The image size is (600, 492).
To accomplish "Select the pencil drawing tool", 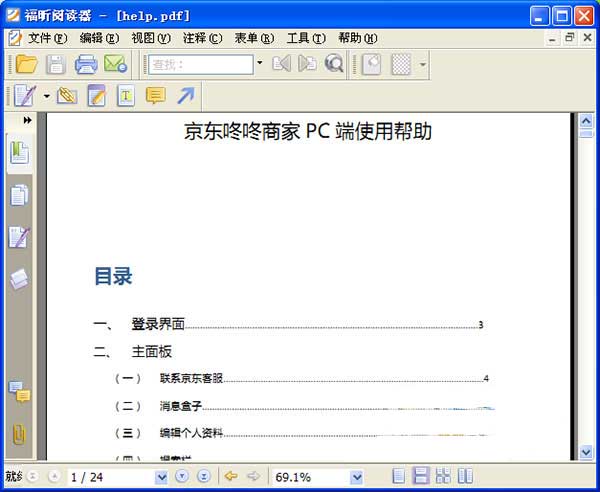I will coord(25,95).
